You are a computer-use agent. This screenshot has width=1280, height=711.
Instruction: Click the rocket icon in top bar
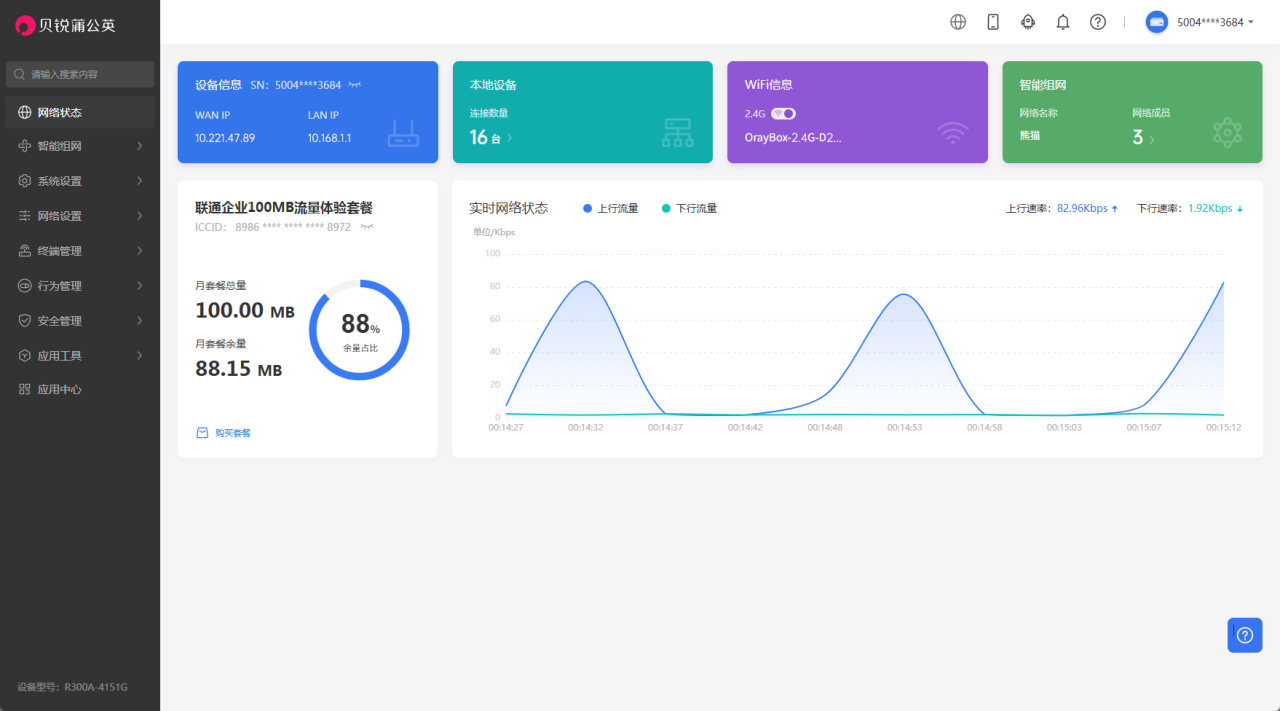click(x=1028, y=22)
